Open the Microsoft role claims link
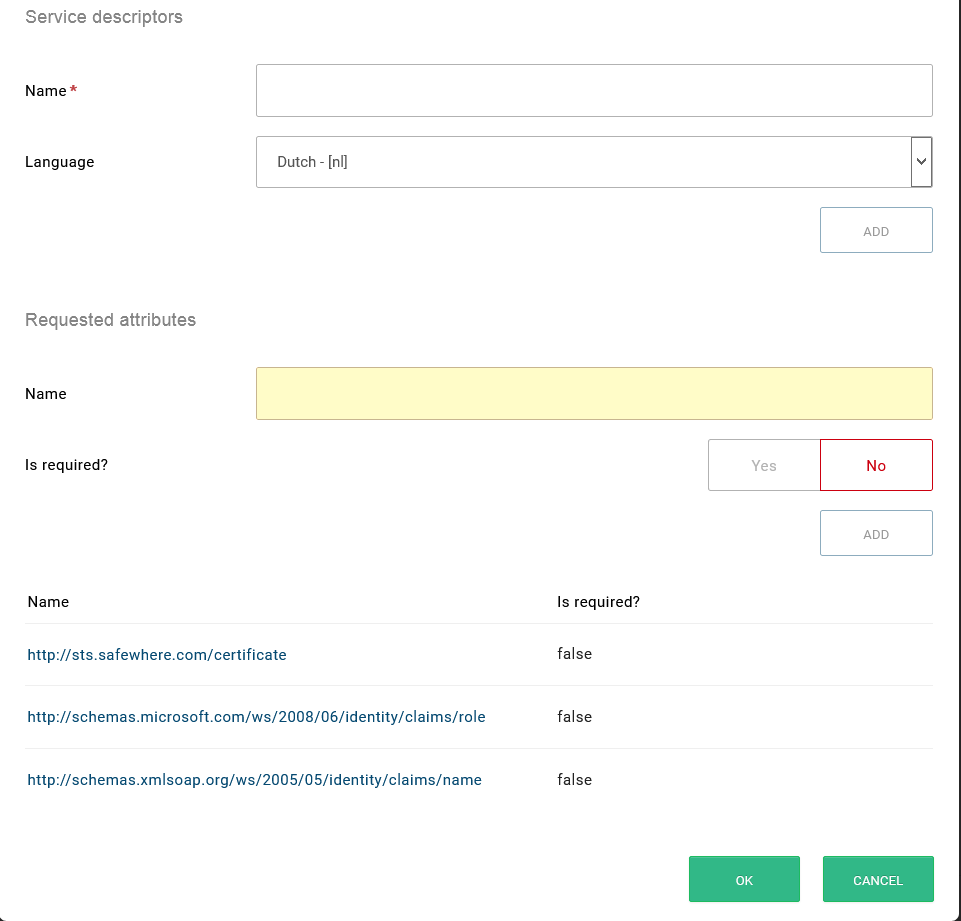 pos(256,717)
